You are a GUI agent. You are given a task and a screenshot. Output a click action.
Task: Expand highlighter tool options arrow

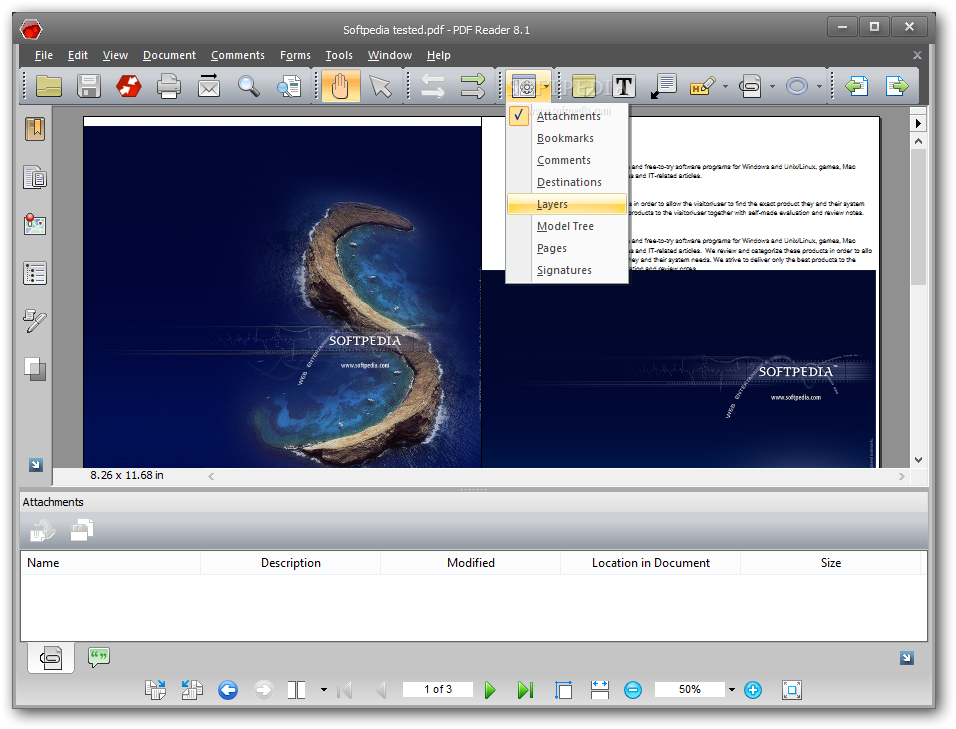pyautogui.click(x=725, y=86)
